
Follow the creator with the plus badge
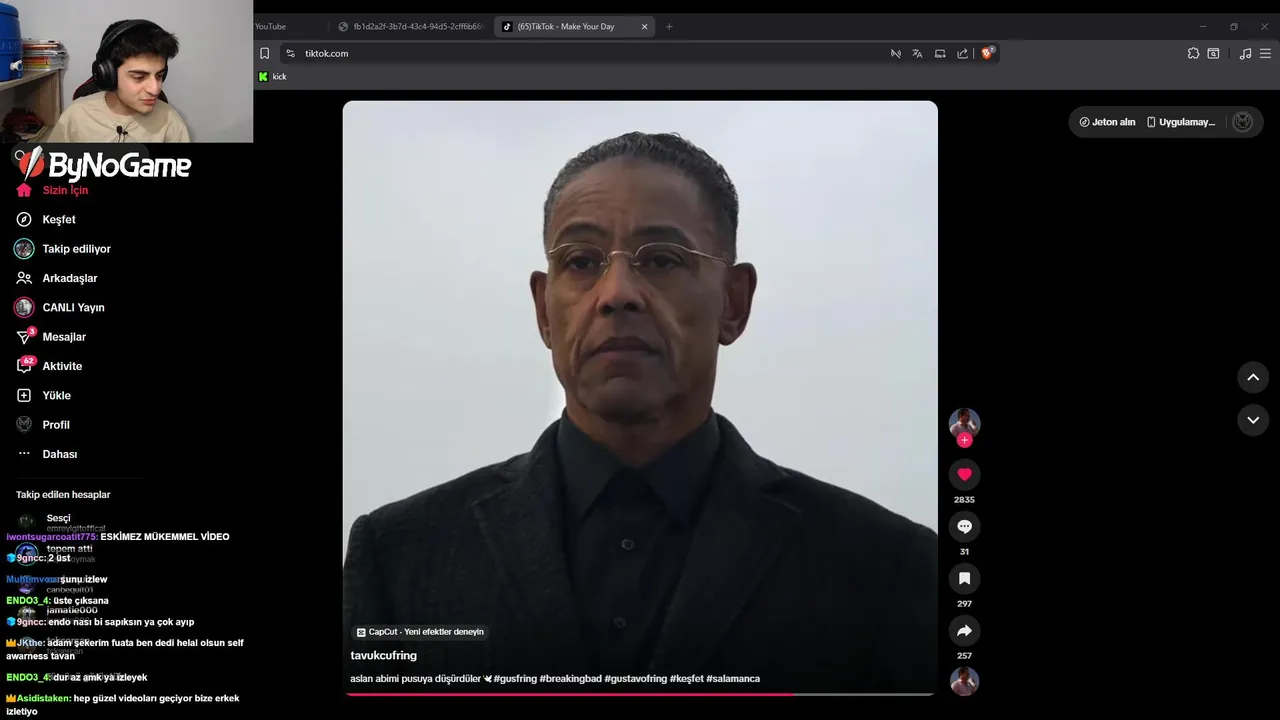964,440
